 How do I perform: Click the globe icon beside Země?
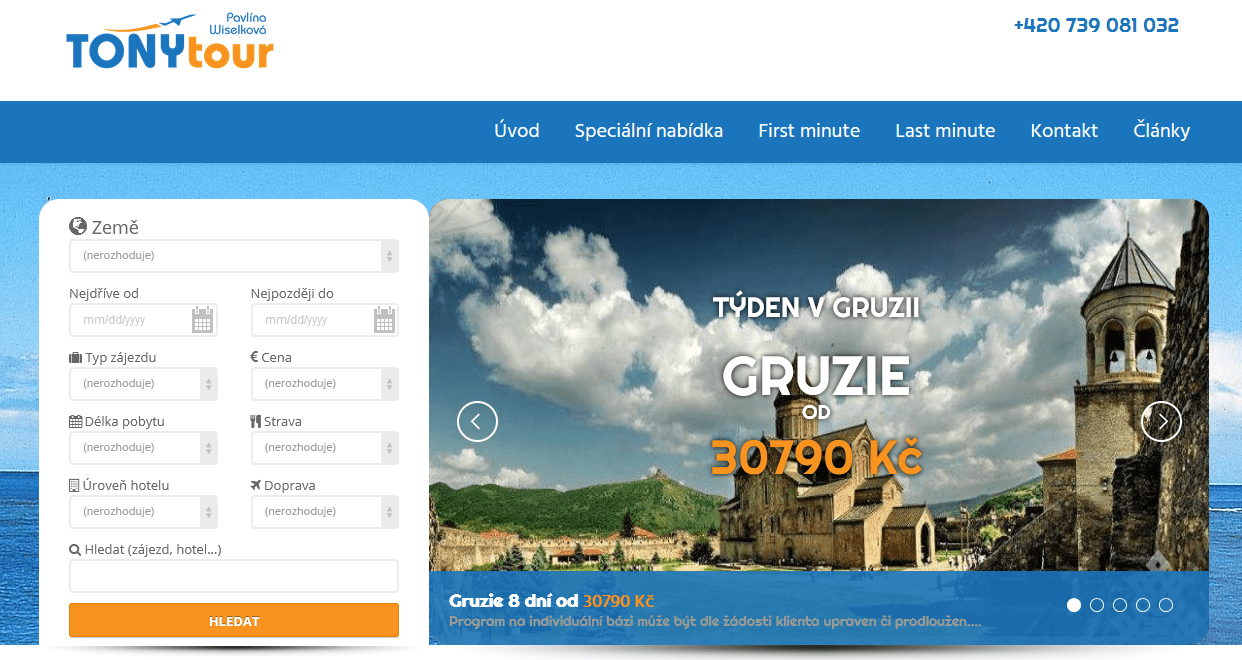pyautogui.click(x=78, y=227)
